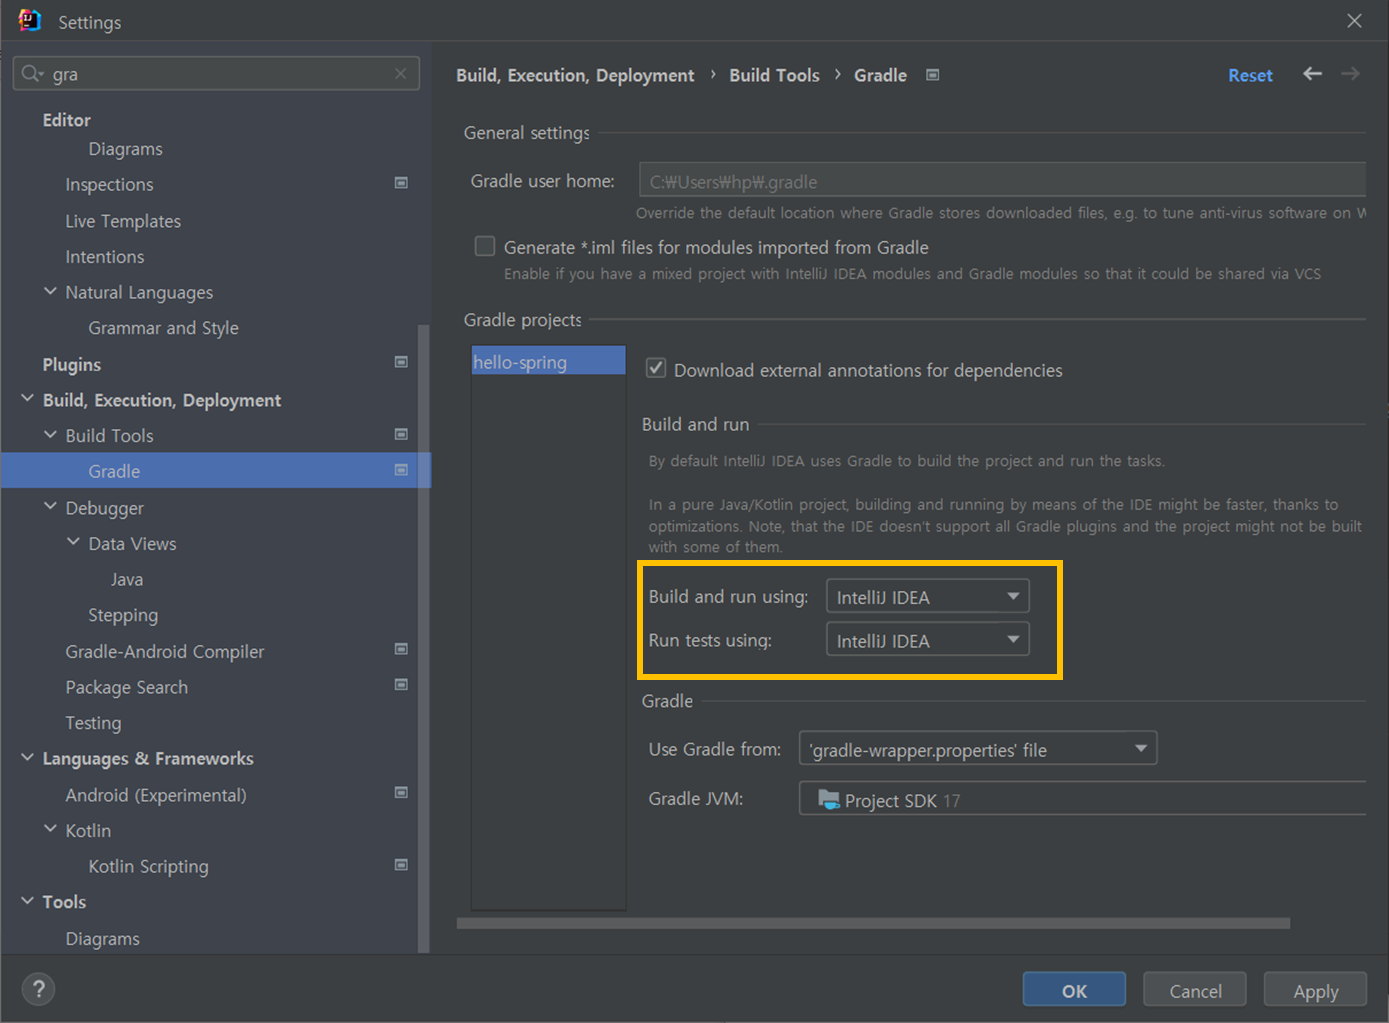Open Grammar and Style settings

click(x=163, y=328)
